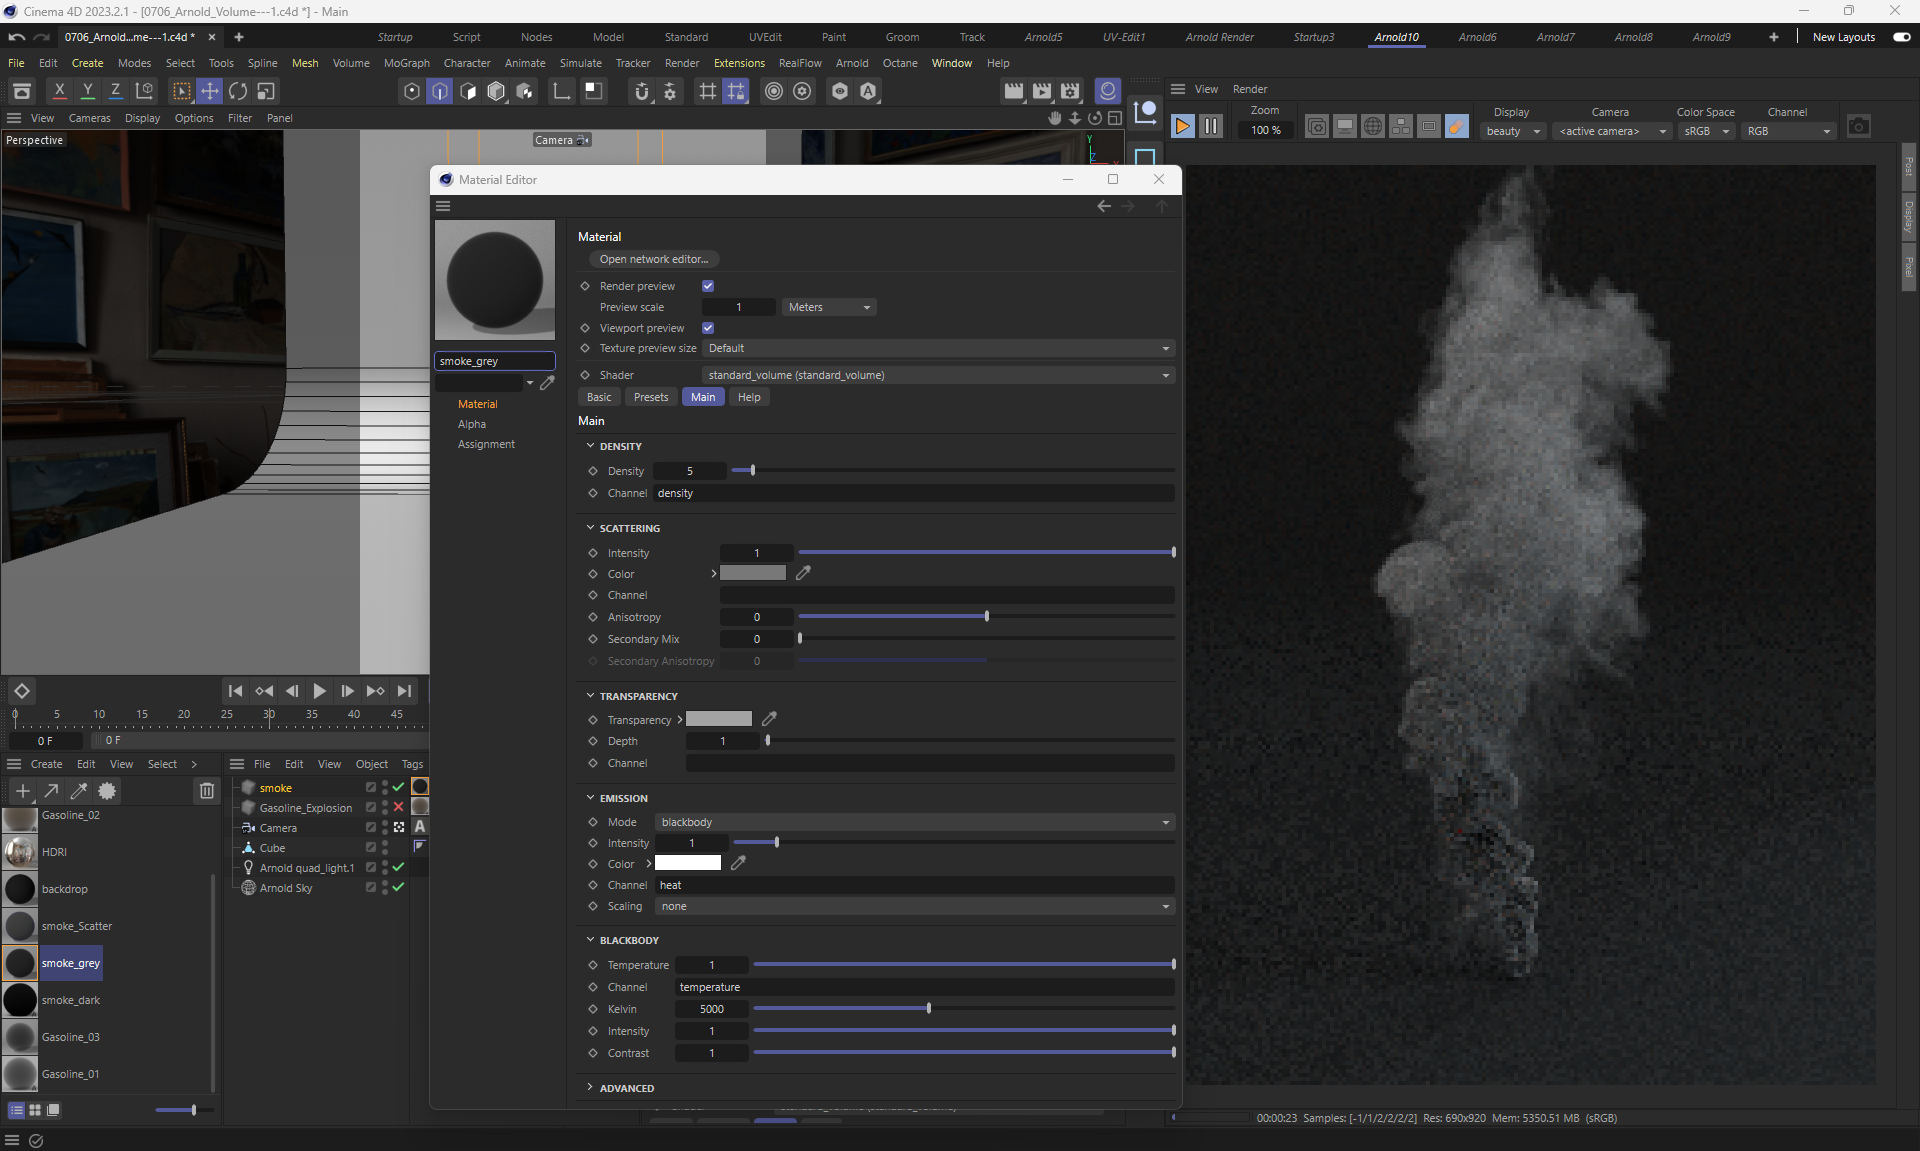Screen dimensions: 1920x1151
Task: Click the globe icon in IPR toolbar
Action: (1373, 126)
